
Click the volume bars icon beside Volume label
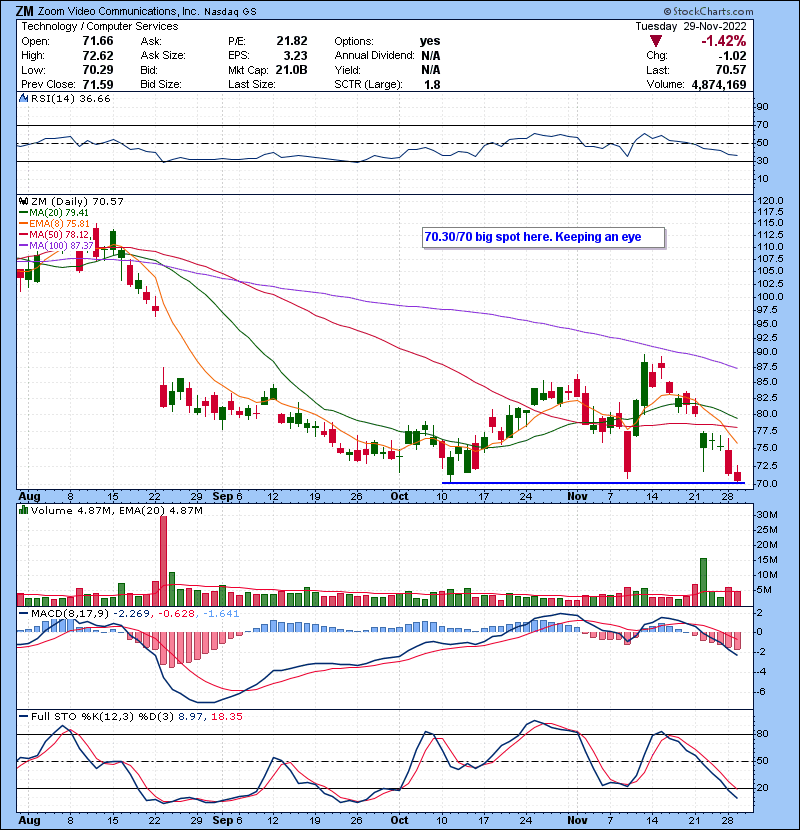point(23,510)
